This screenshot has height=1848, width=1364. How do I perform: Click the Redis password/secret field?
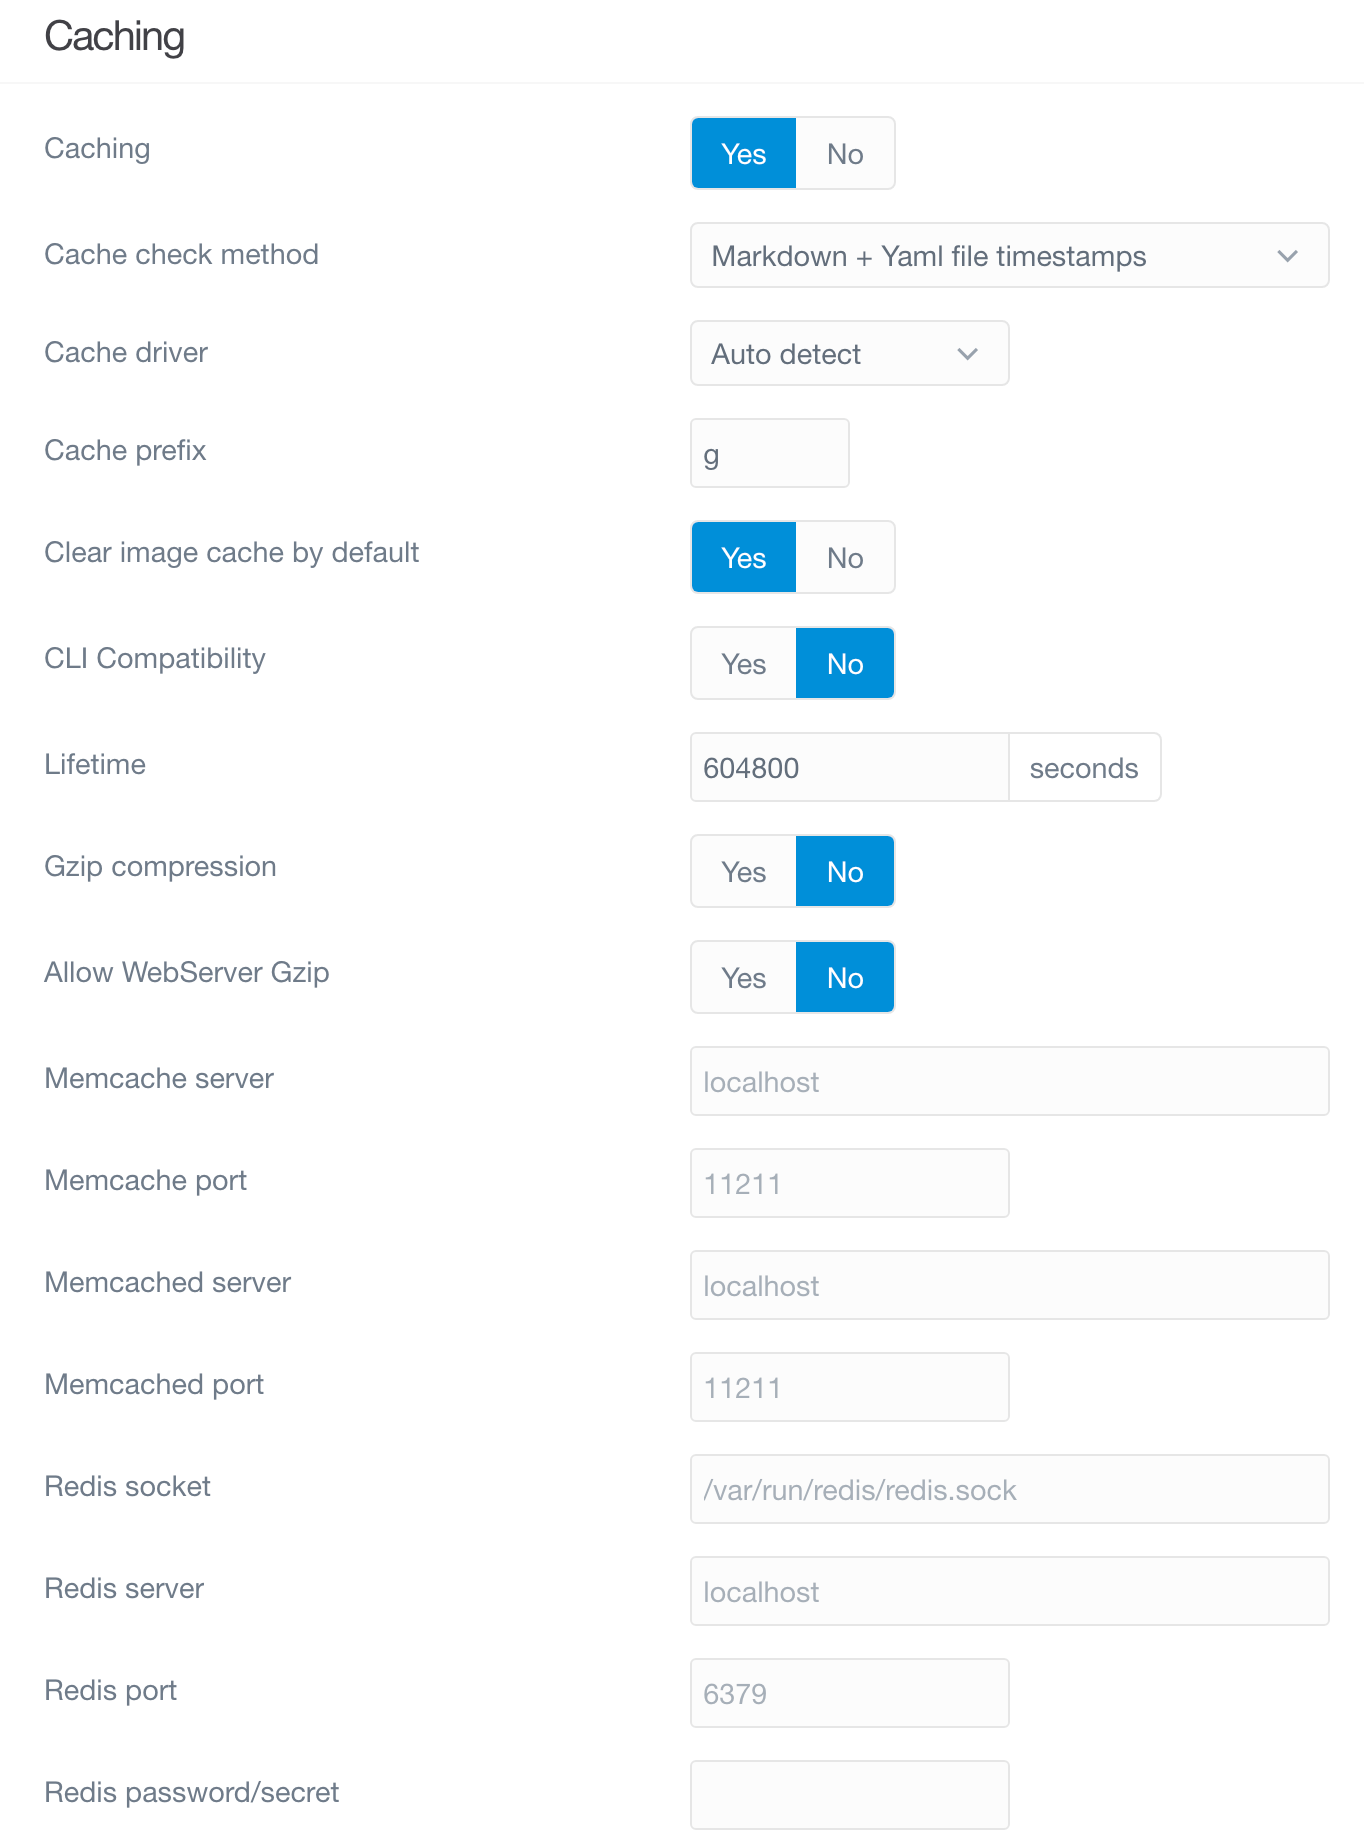[849, 1794]
